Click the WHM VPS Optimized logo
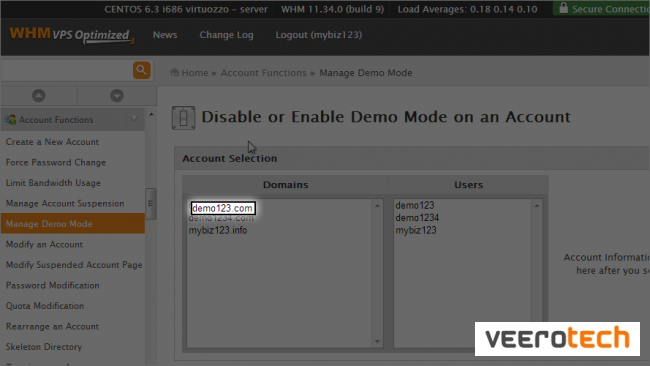Image resolution: width=650 pixels, height=366 pixels. pos(72,35)
